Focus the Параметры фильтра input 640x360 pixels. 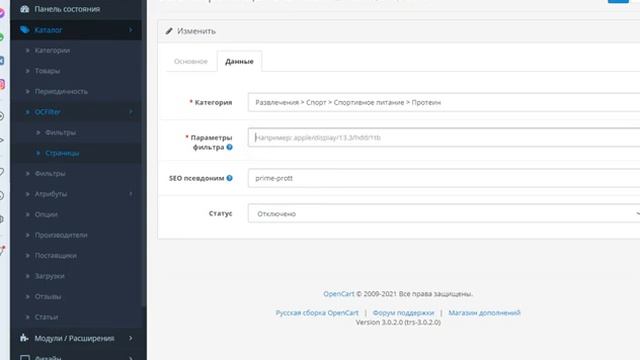pyautogui.click(x=444, y=138)
